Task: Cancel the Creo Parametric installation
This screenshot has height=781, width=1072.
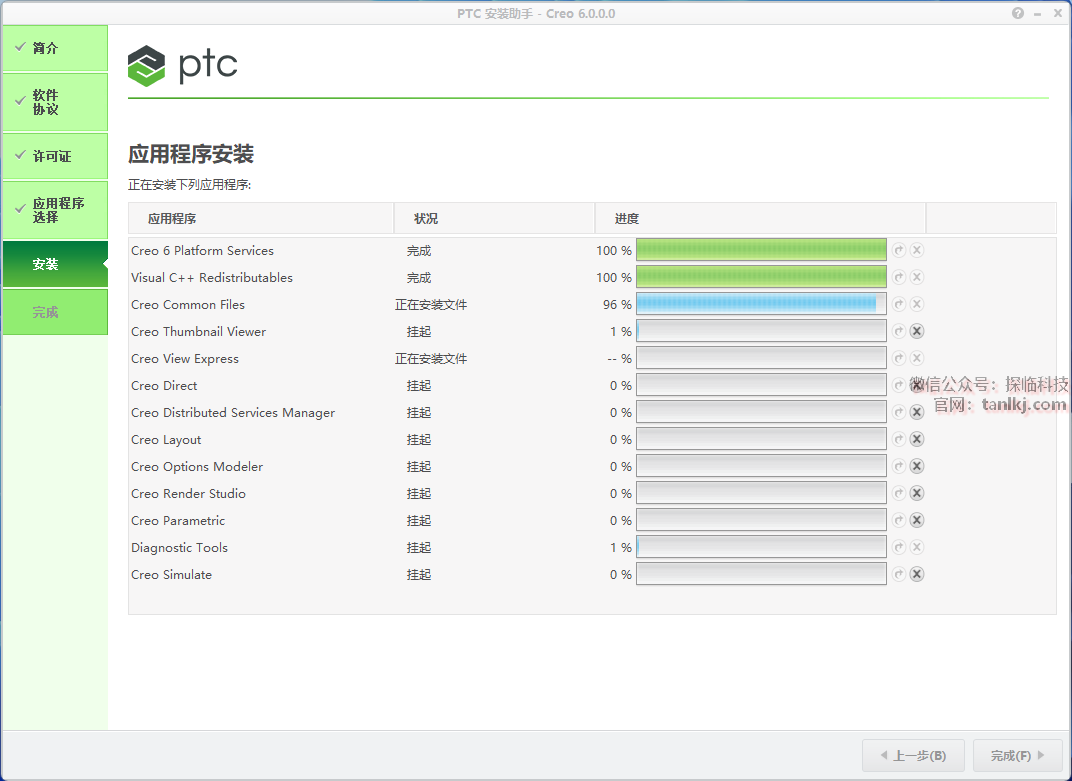Action: (x=917, y=521)
